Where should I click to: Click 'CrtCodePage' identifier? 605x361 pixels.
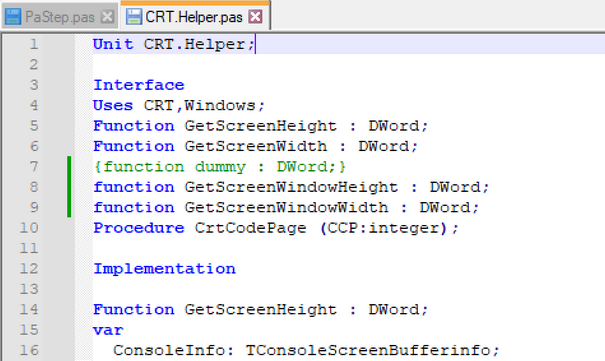[250, 228]
